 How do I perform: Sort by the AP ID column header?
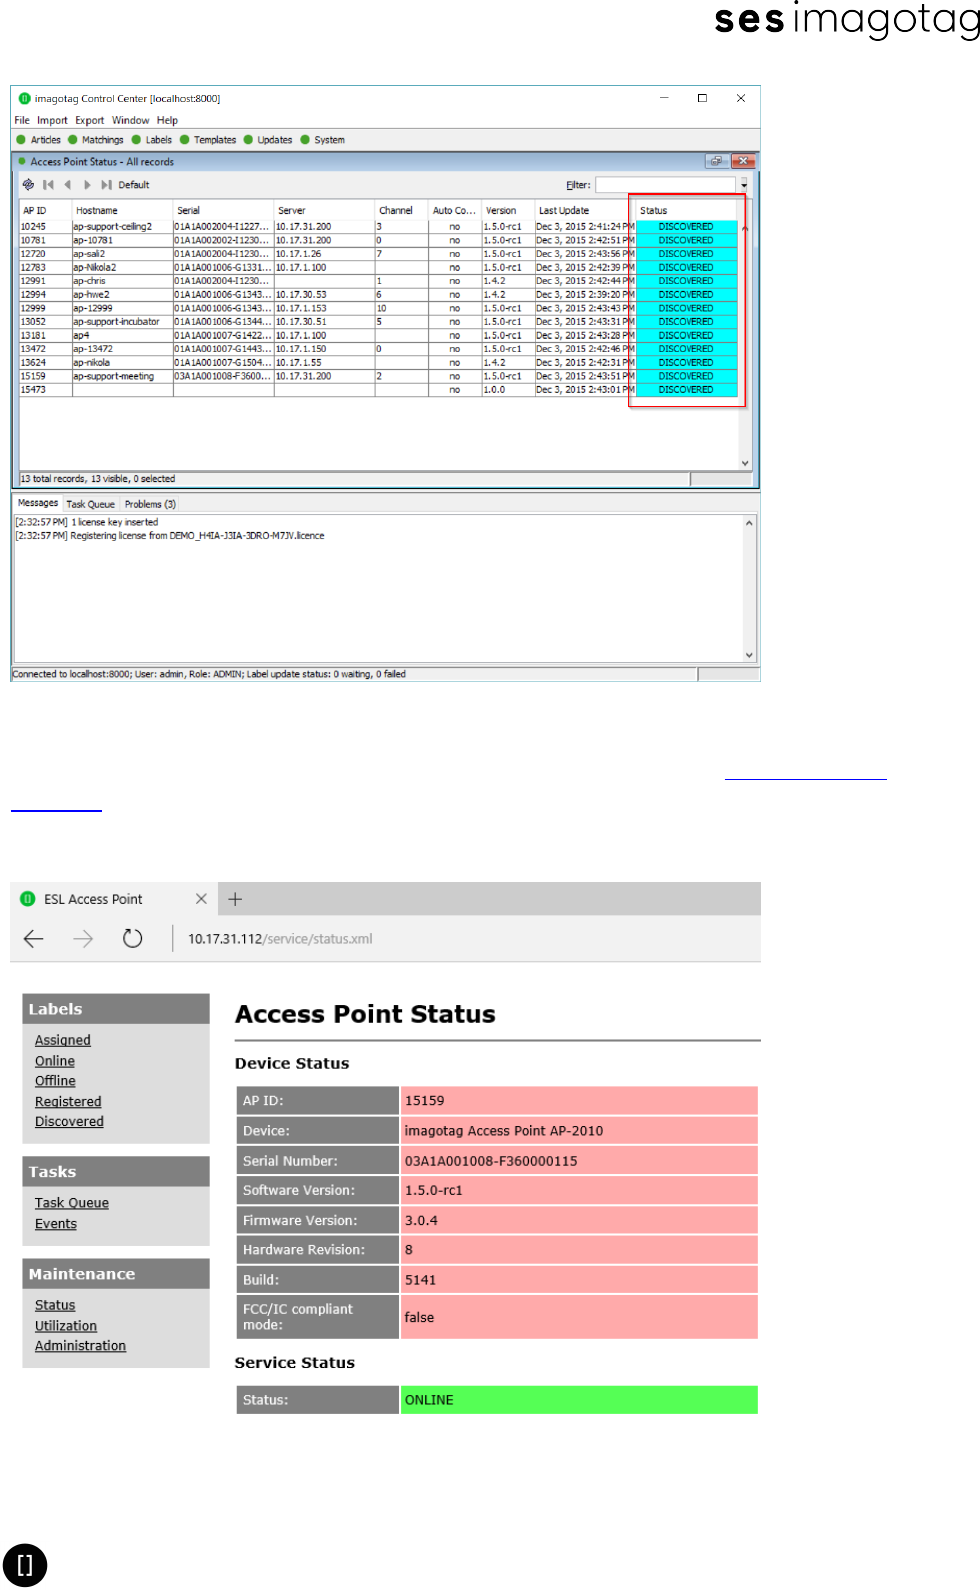click(x=46, y=211)
